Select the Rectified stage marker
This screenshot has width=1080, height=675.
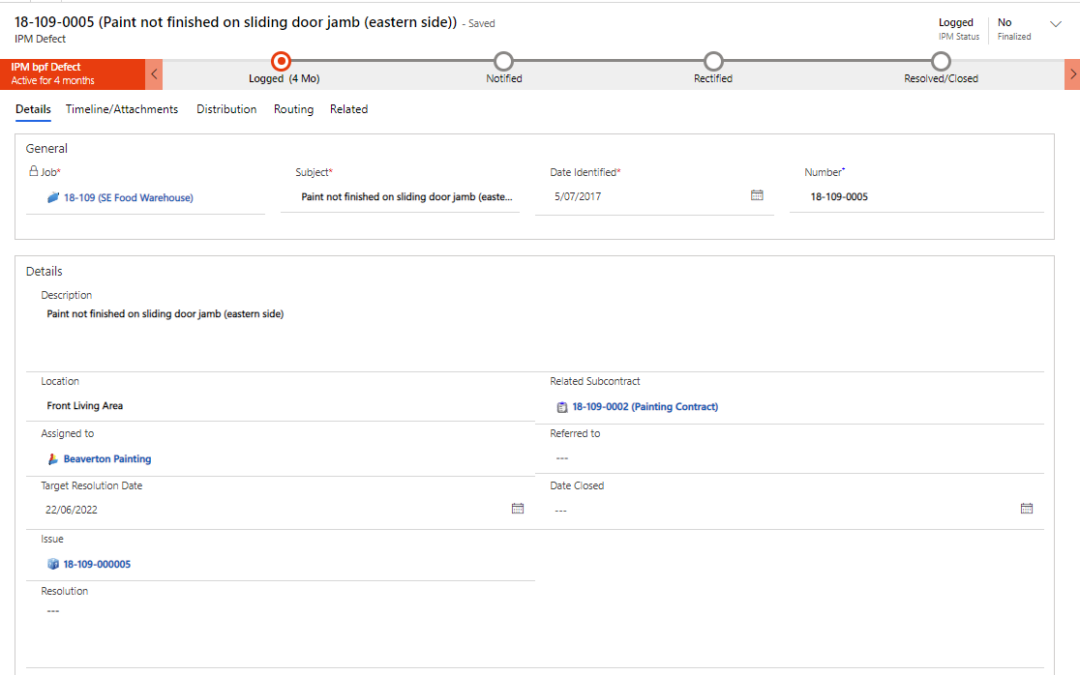coord(713,62)
